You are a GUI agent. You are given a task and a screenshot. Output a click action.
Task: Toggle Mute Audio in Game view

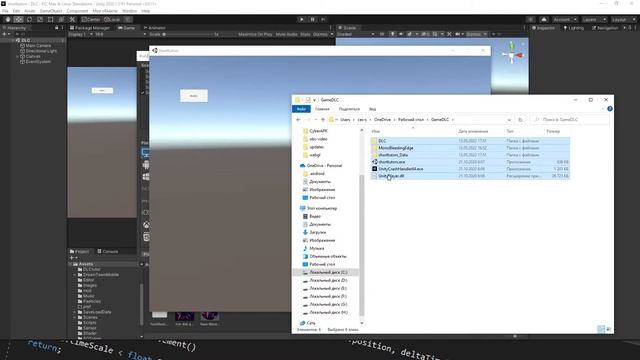pos(287,34)
